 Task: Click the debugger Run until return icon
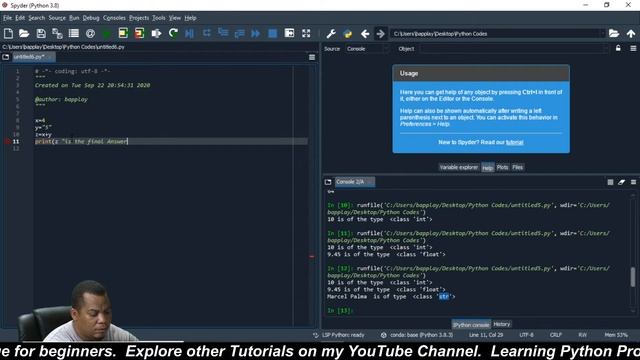239,33
